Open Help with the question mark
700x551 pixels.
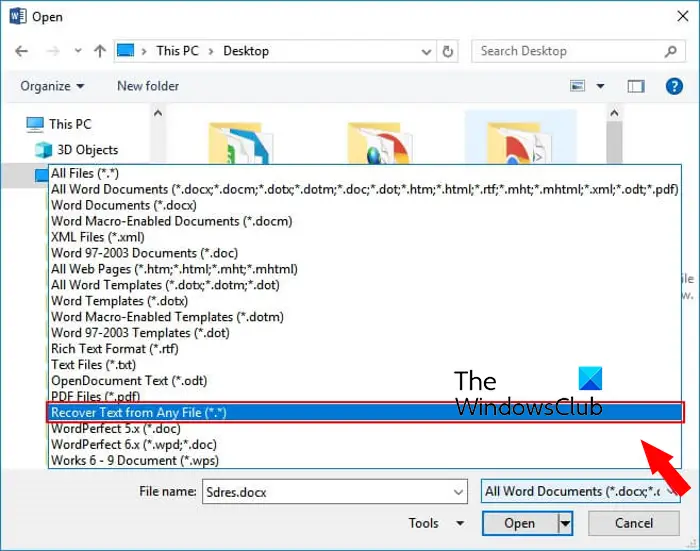pos(674,86)
